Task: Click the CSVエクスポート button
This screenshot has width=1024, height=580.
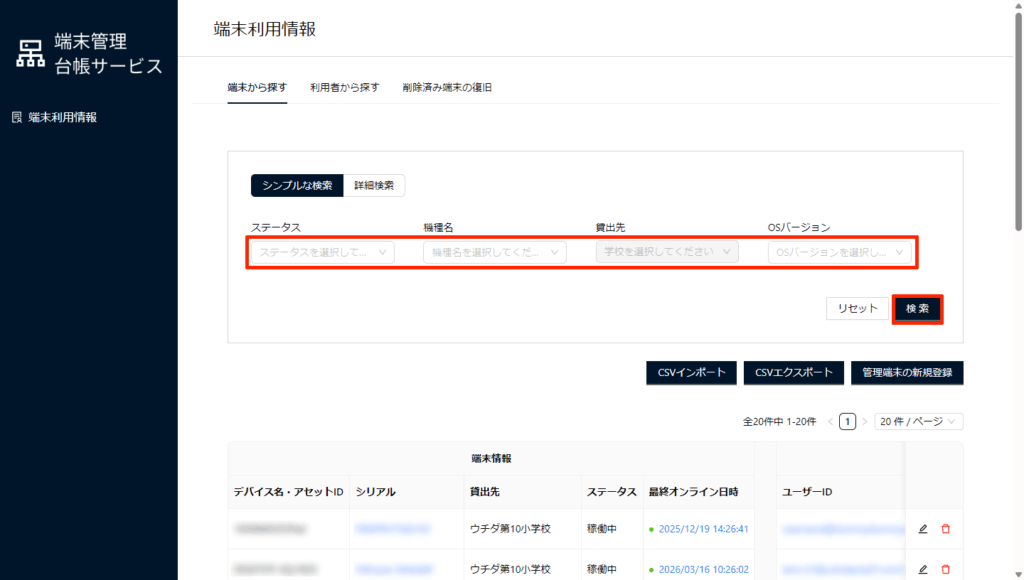Action: [794, 373]
